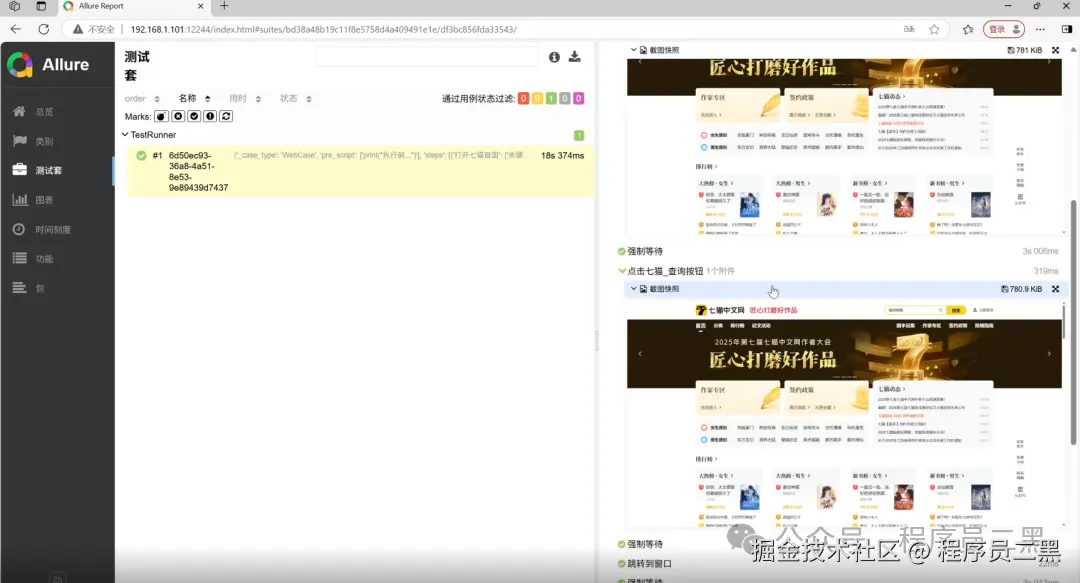
Task: Click the browser address bar URL
Action: (x=324, y=30)
